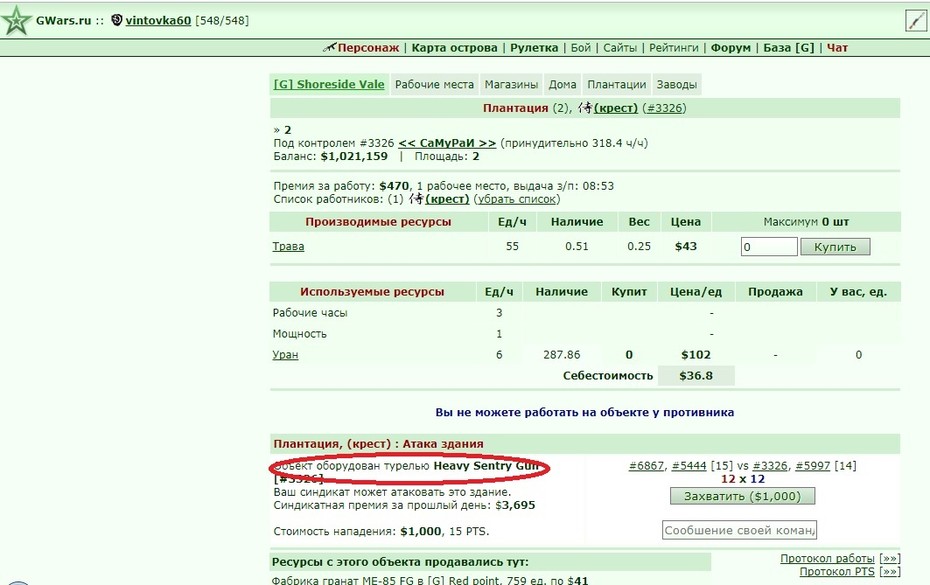Click the syndicate icon beside vintovka60
Image resolution: width=930 pixels, height=585 pixels.
click(x=117, y=20)
